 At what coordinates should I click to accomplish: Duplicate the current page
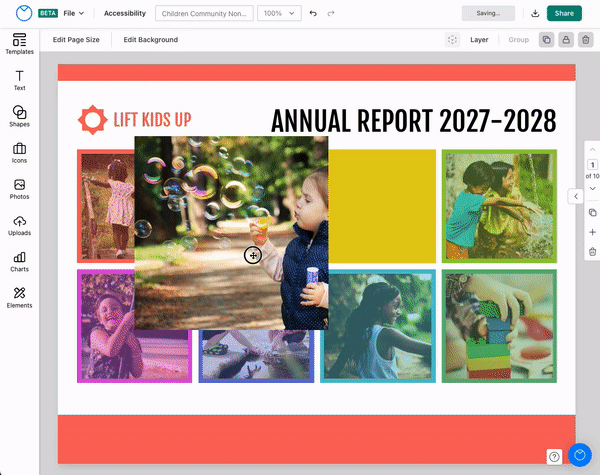[592, 212]
